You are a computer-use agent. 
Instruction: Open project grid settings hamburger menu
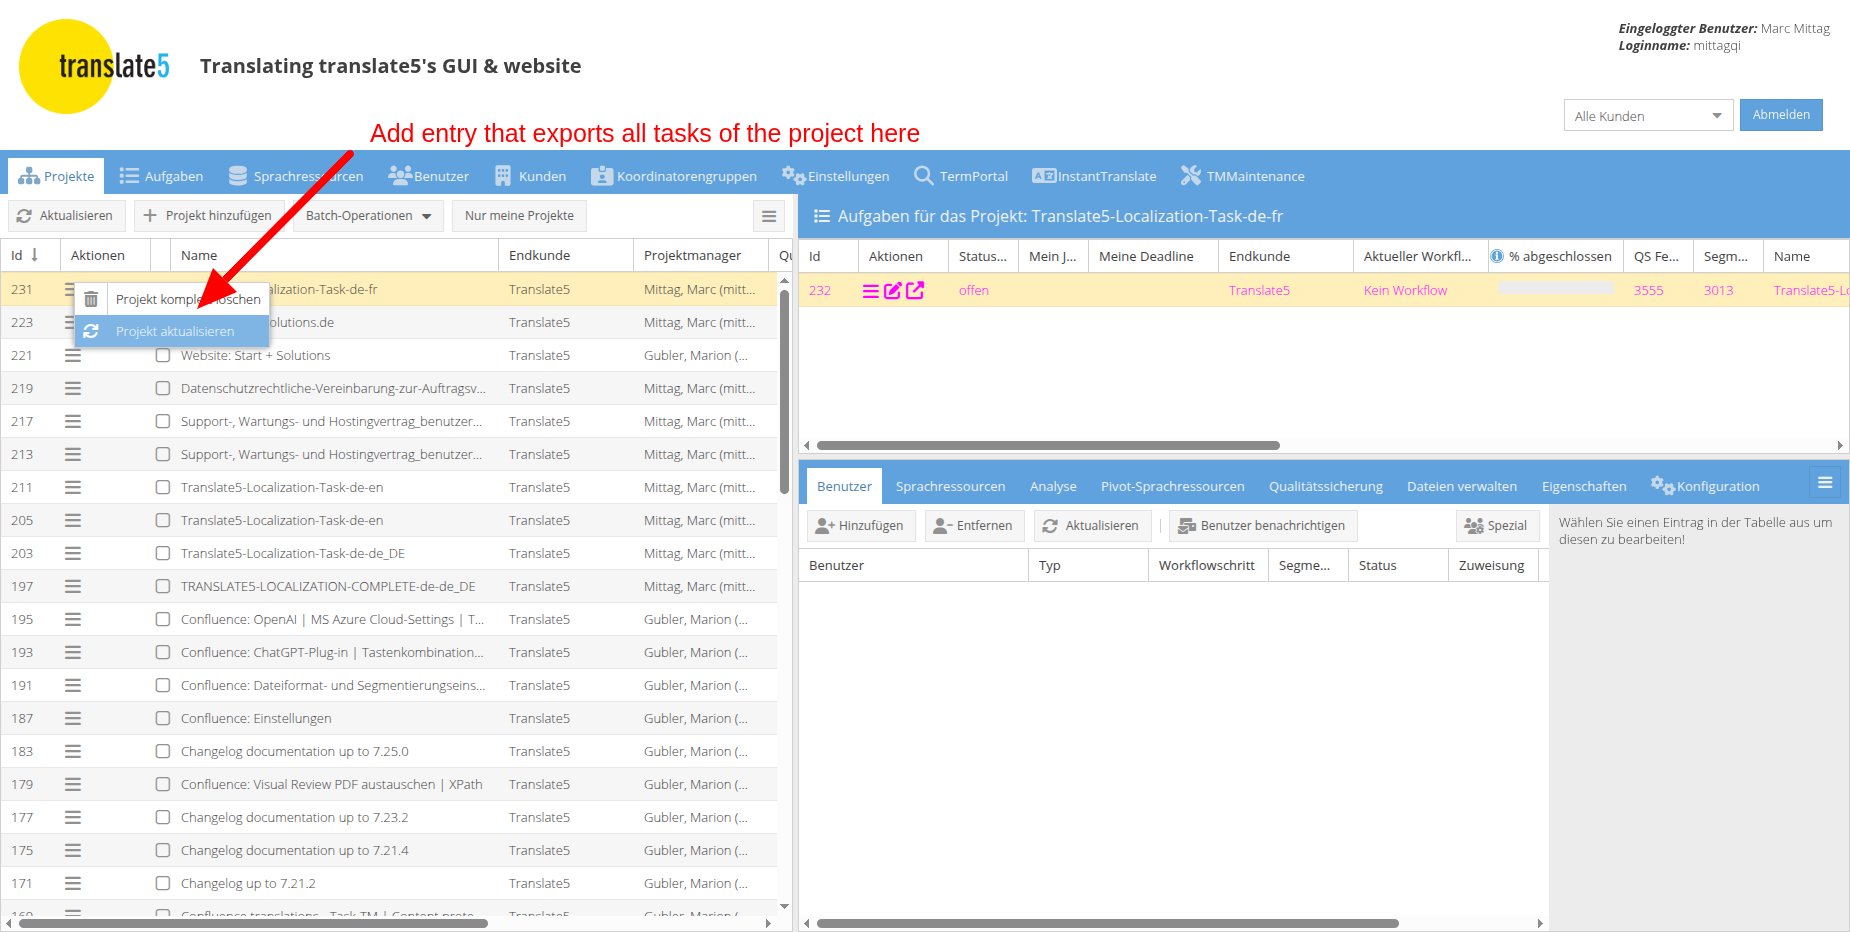coord(768,216)
